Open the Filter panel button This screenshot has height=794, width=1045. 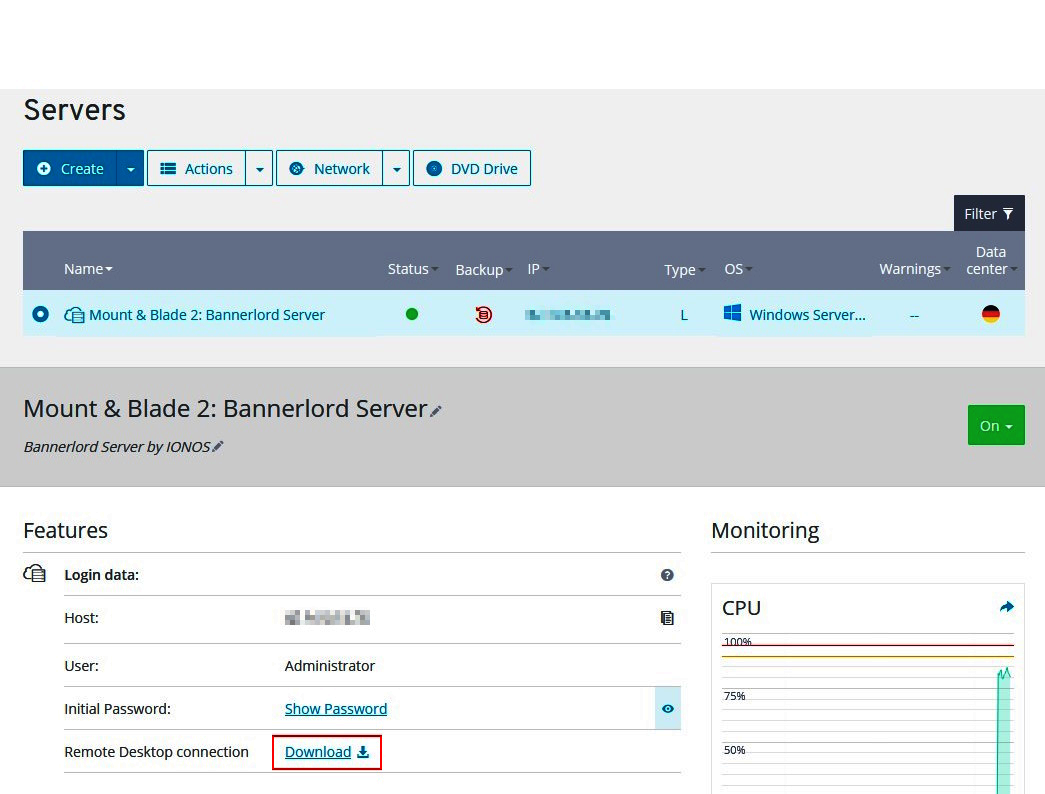pos(988,214)
